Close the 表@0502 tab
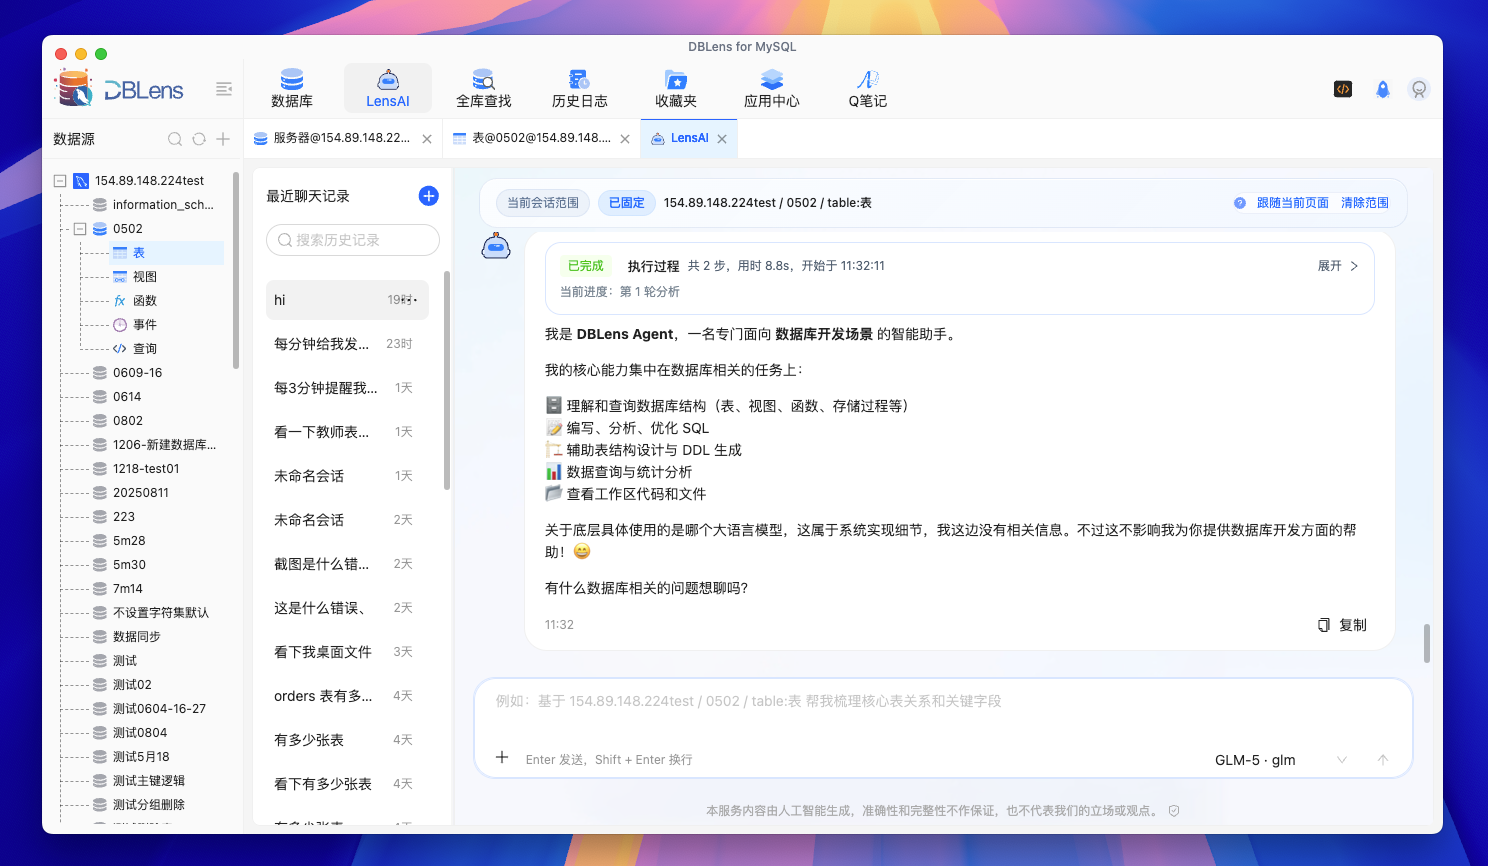Screen dimensions: 1488x866 [625, 139]
